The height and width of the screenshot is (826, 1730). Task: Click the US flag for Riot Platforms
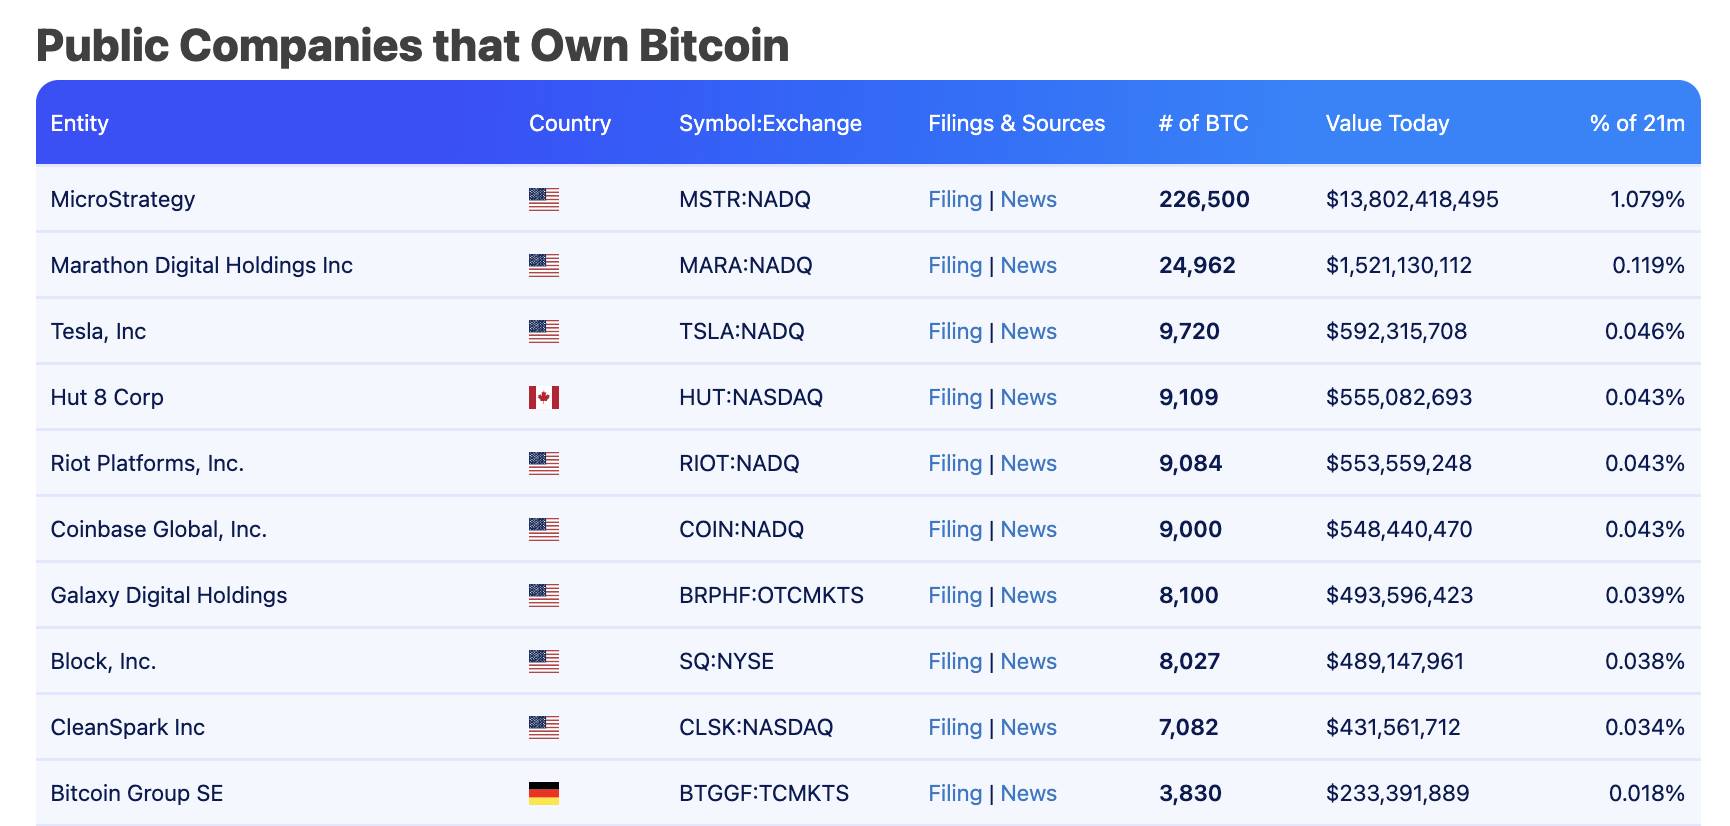[x=544, y=463]
